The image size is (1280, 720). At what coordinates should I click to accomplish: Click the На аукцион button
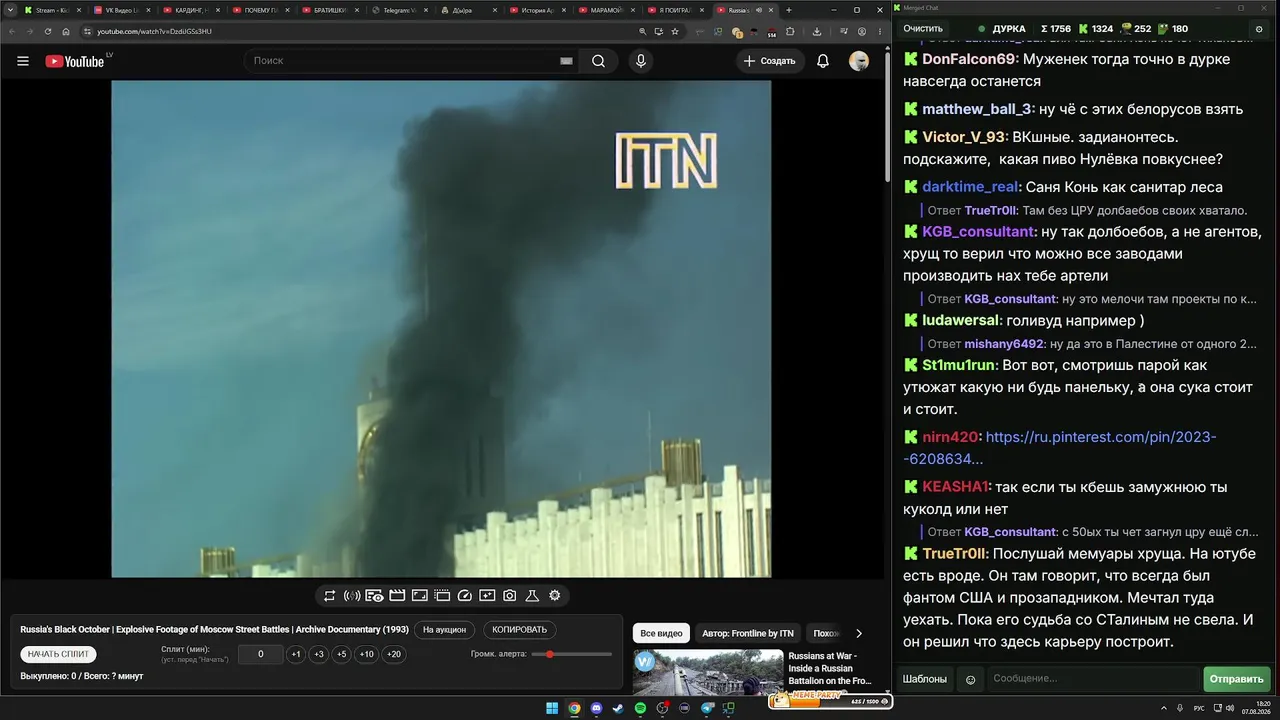tap(444, 630)
